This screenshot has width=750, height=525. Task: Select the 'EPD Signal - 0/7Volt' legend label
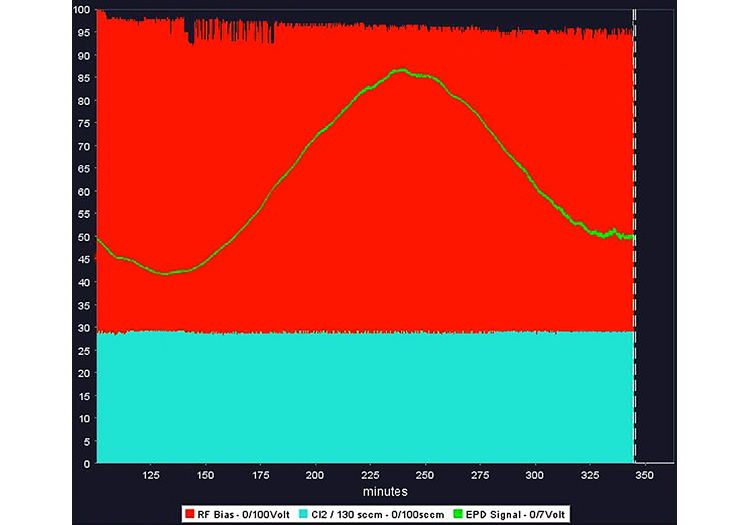point(515,514)
